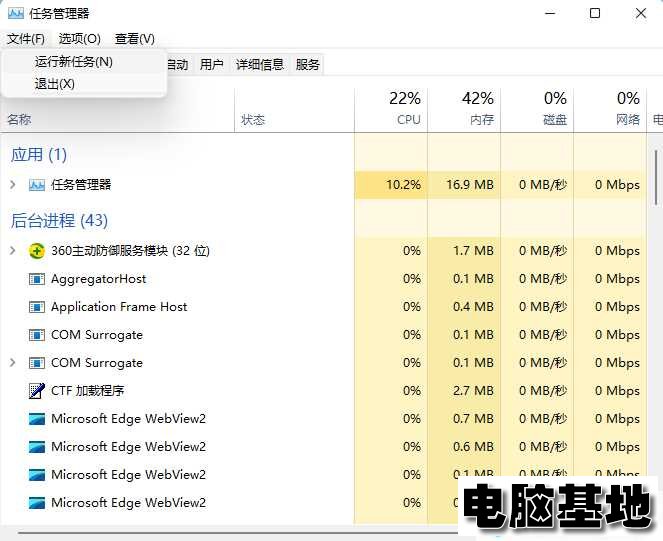The image size is (663, 541).
Task: Select the CTF 加载程序 process name
Action: point(88,391)
